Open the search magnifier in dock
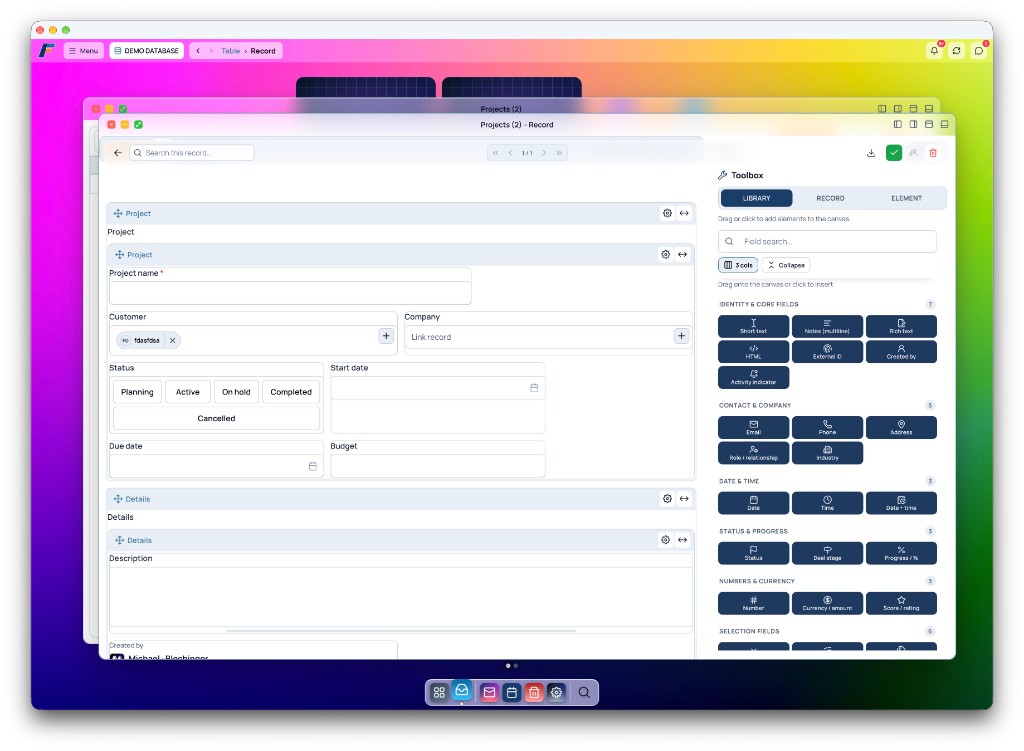 tap(584, 692)
